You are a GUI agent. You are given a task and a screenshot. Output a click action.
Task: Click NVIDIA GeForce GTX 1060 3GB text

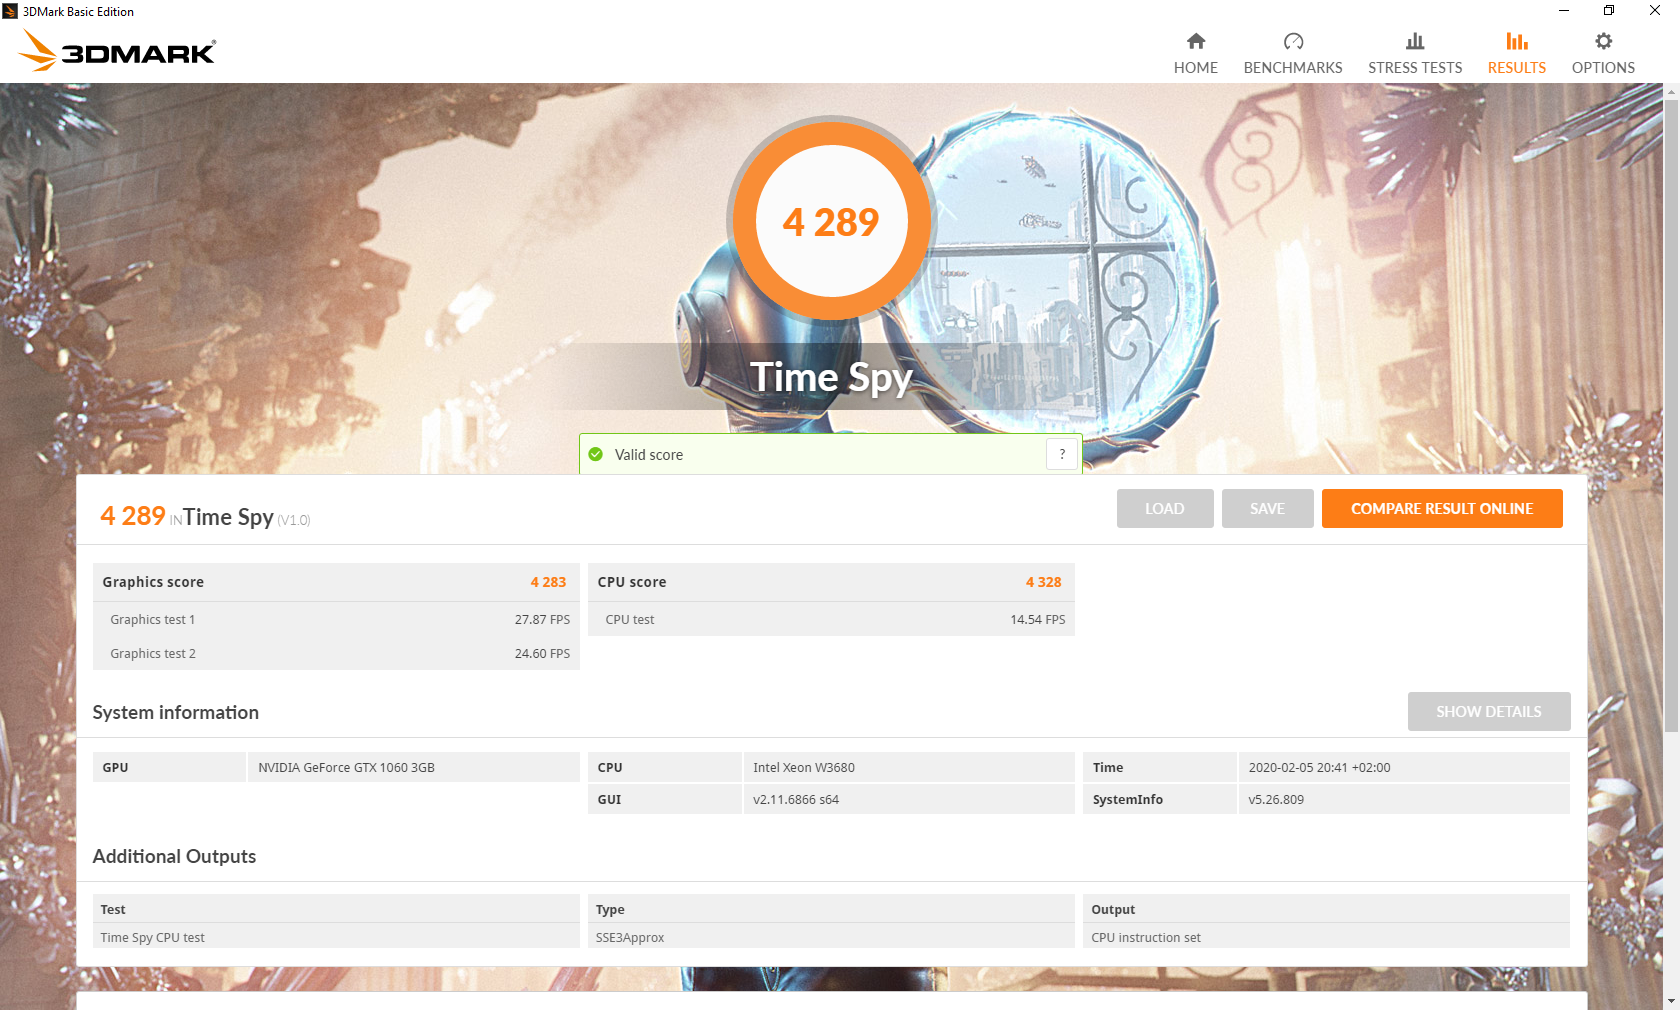(346, 767)
